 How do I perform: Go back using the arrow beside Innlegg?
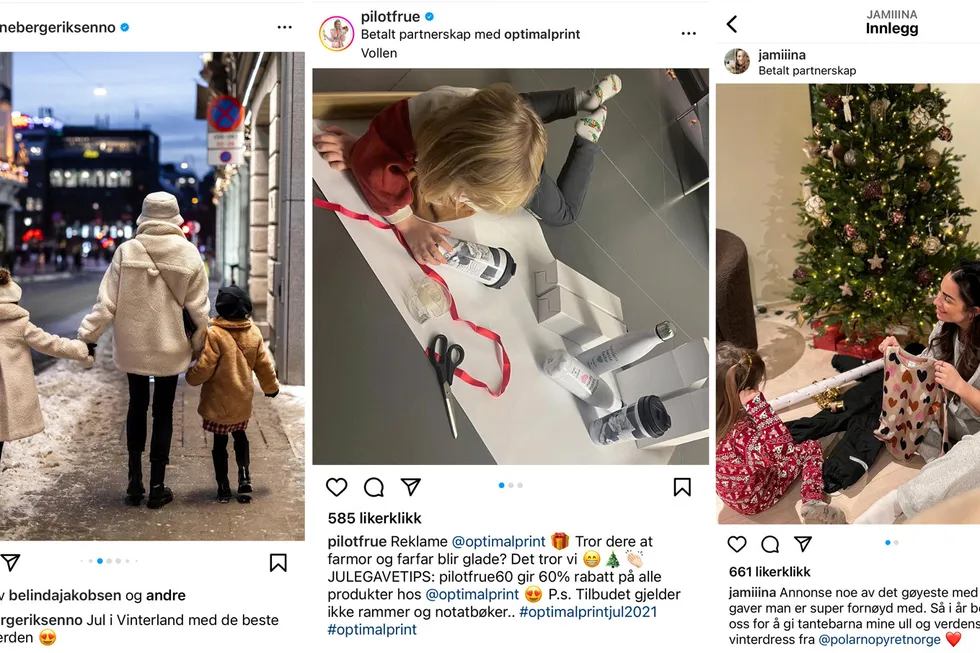(732, 24)
